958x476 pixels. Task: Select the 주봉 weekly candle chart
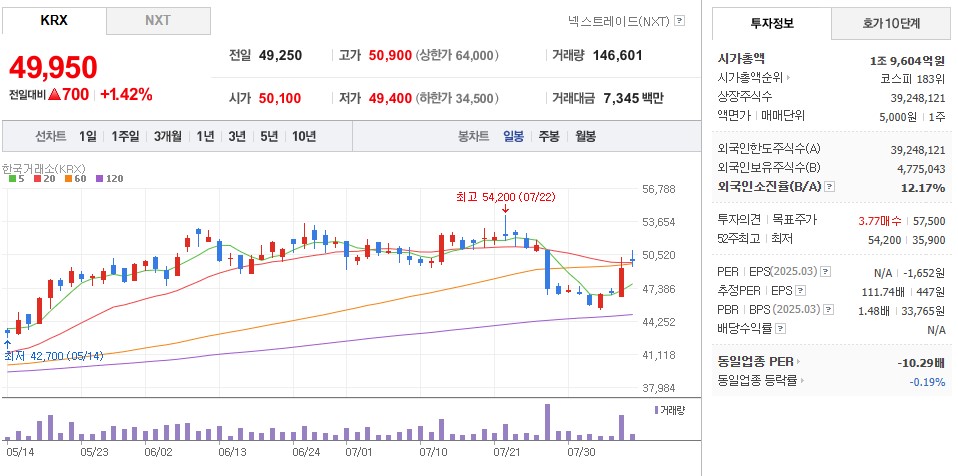(x=549, y=136)
